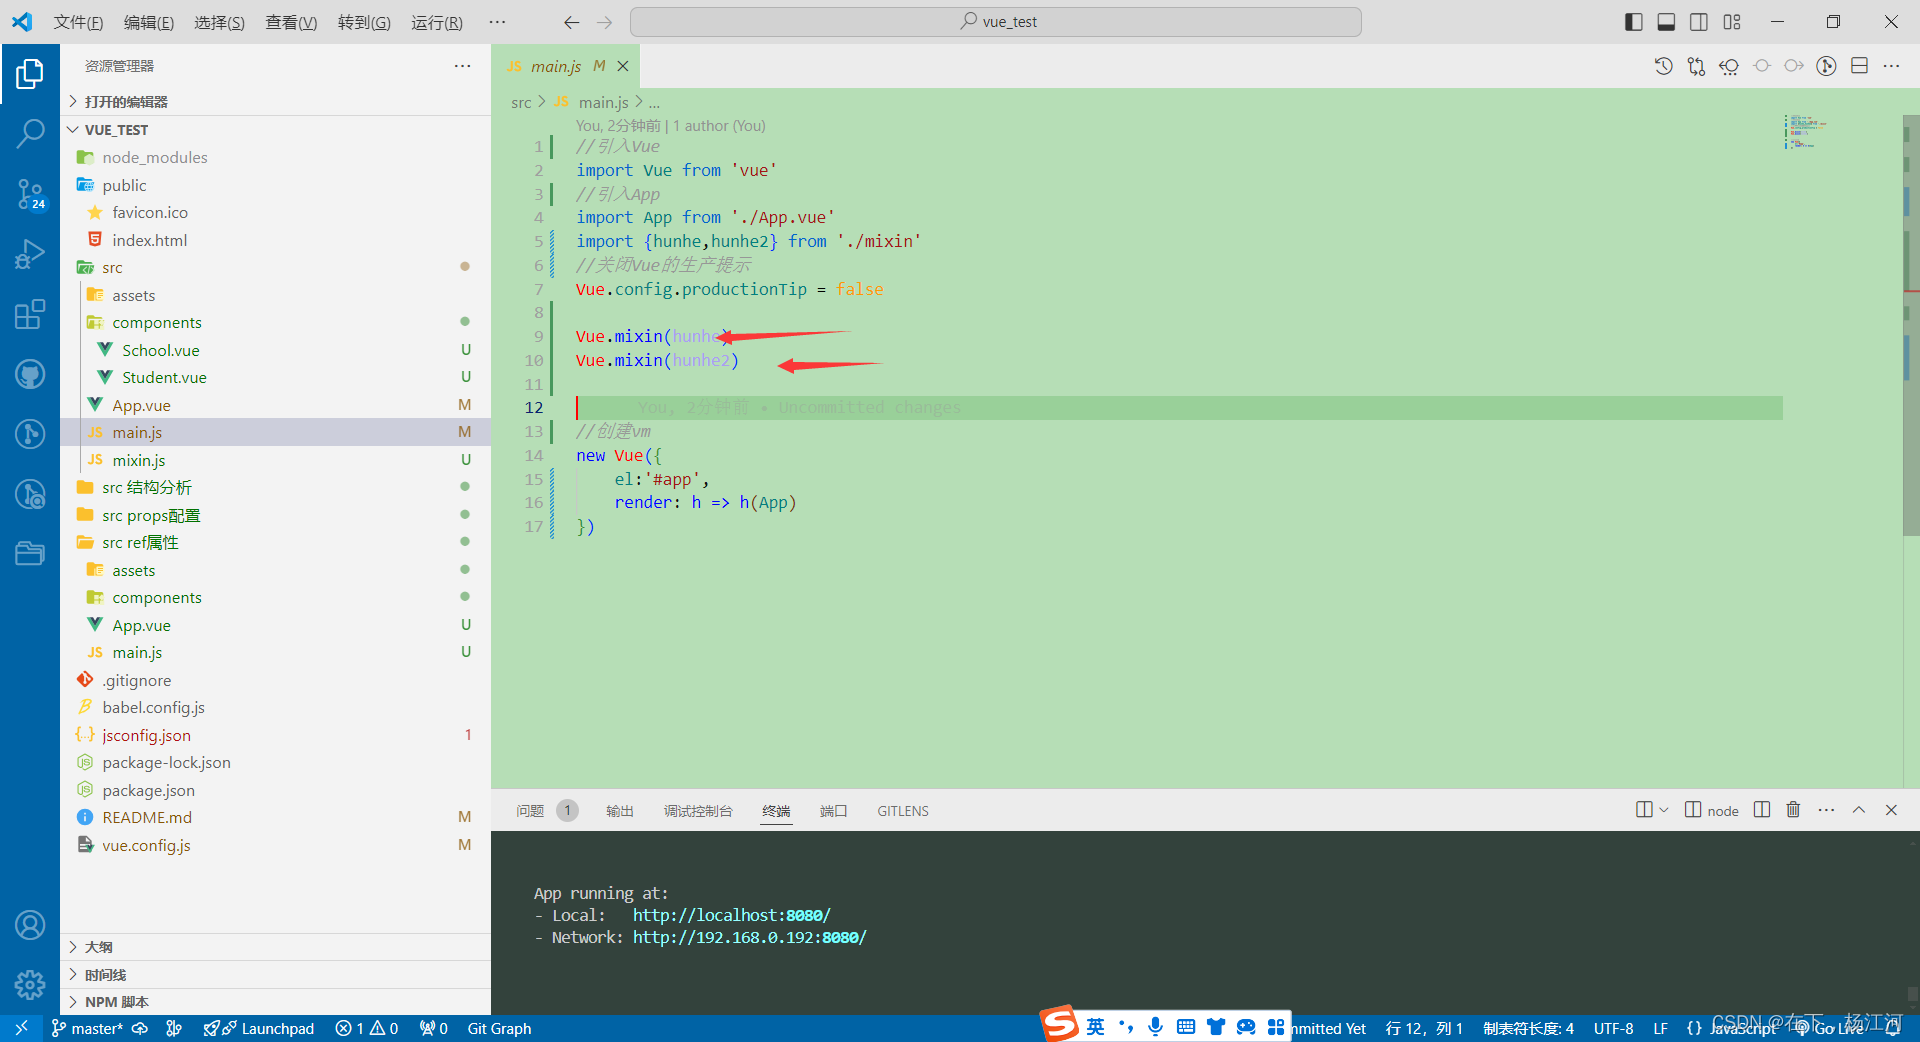This screenshot has width=1920, height=1042.
Task: Toggle the primary sidebar visibility
Action: click(x=1634, y=22)
